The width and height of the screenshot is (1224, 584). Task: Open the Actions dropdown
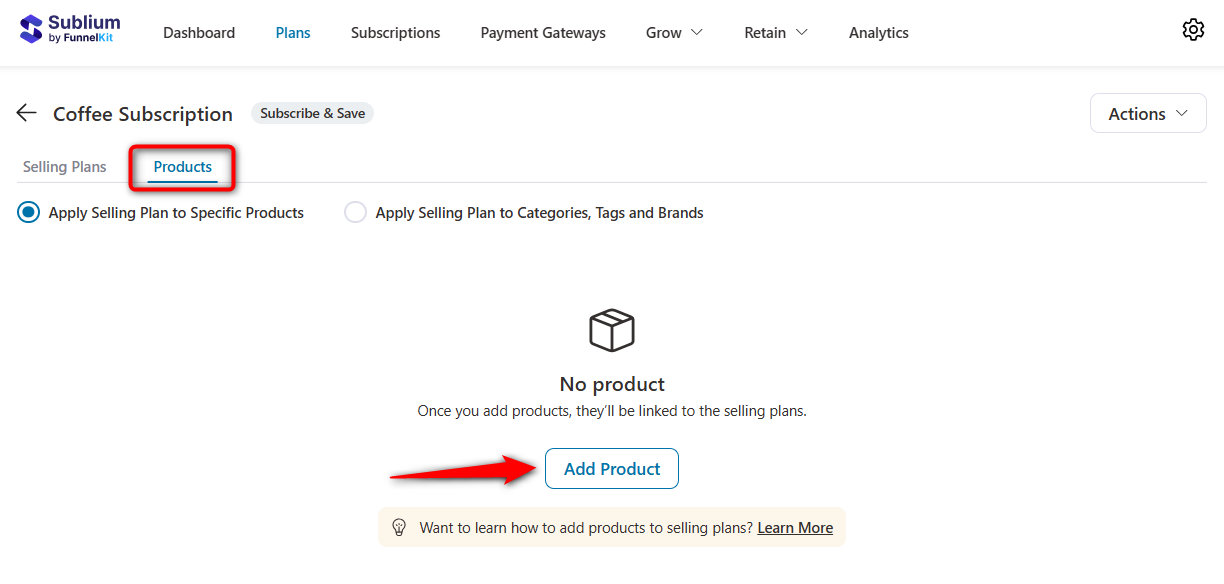pos(1147,113)
